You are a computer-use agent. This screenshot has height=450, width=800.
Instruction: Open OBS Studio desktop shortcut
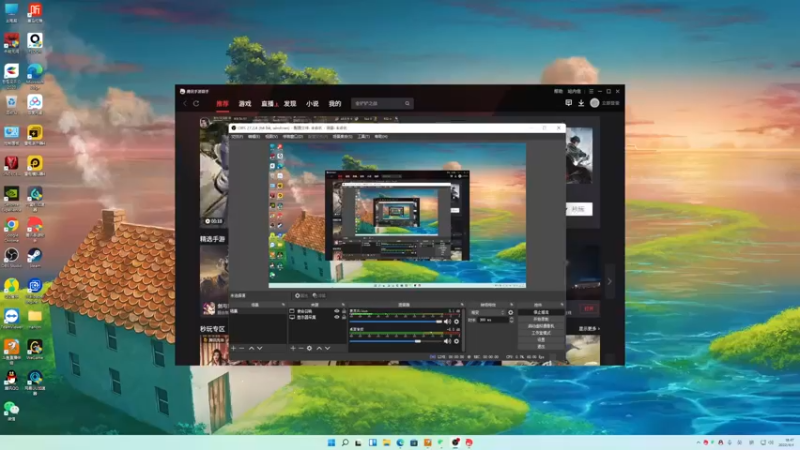pyautogui.click(x=11, y=257)
